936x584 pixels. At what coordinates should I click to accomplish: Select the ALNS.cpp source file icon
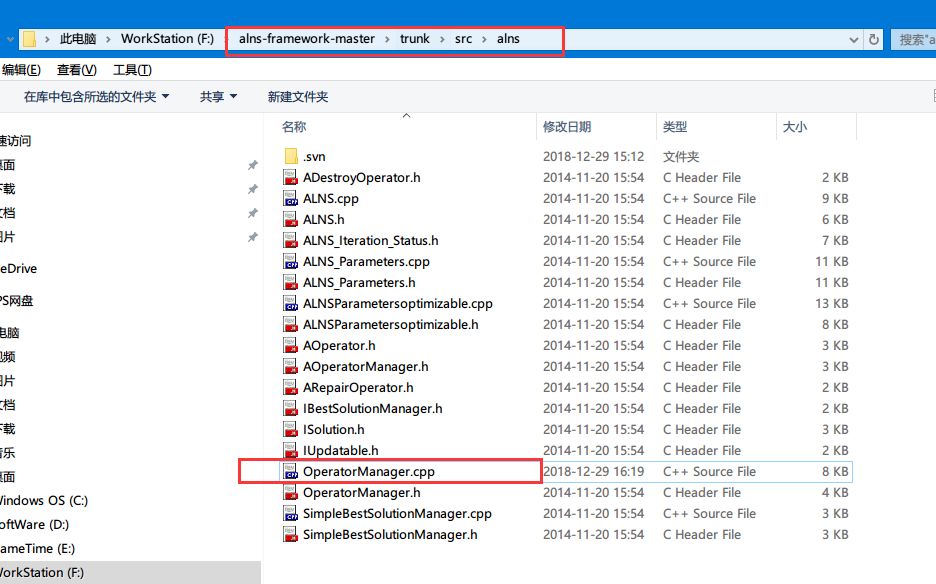292,198
